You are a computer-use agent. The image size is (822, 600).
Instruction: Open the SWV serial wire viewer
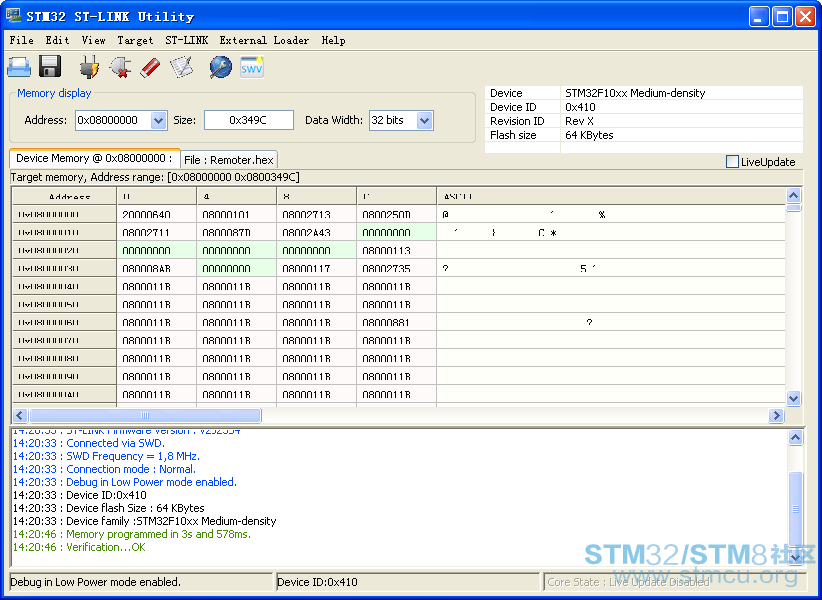[x=252, y=67]
